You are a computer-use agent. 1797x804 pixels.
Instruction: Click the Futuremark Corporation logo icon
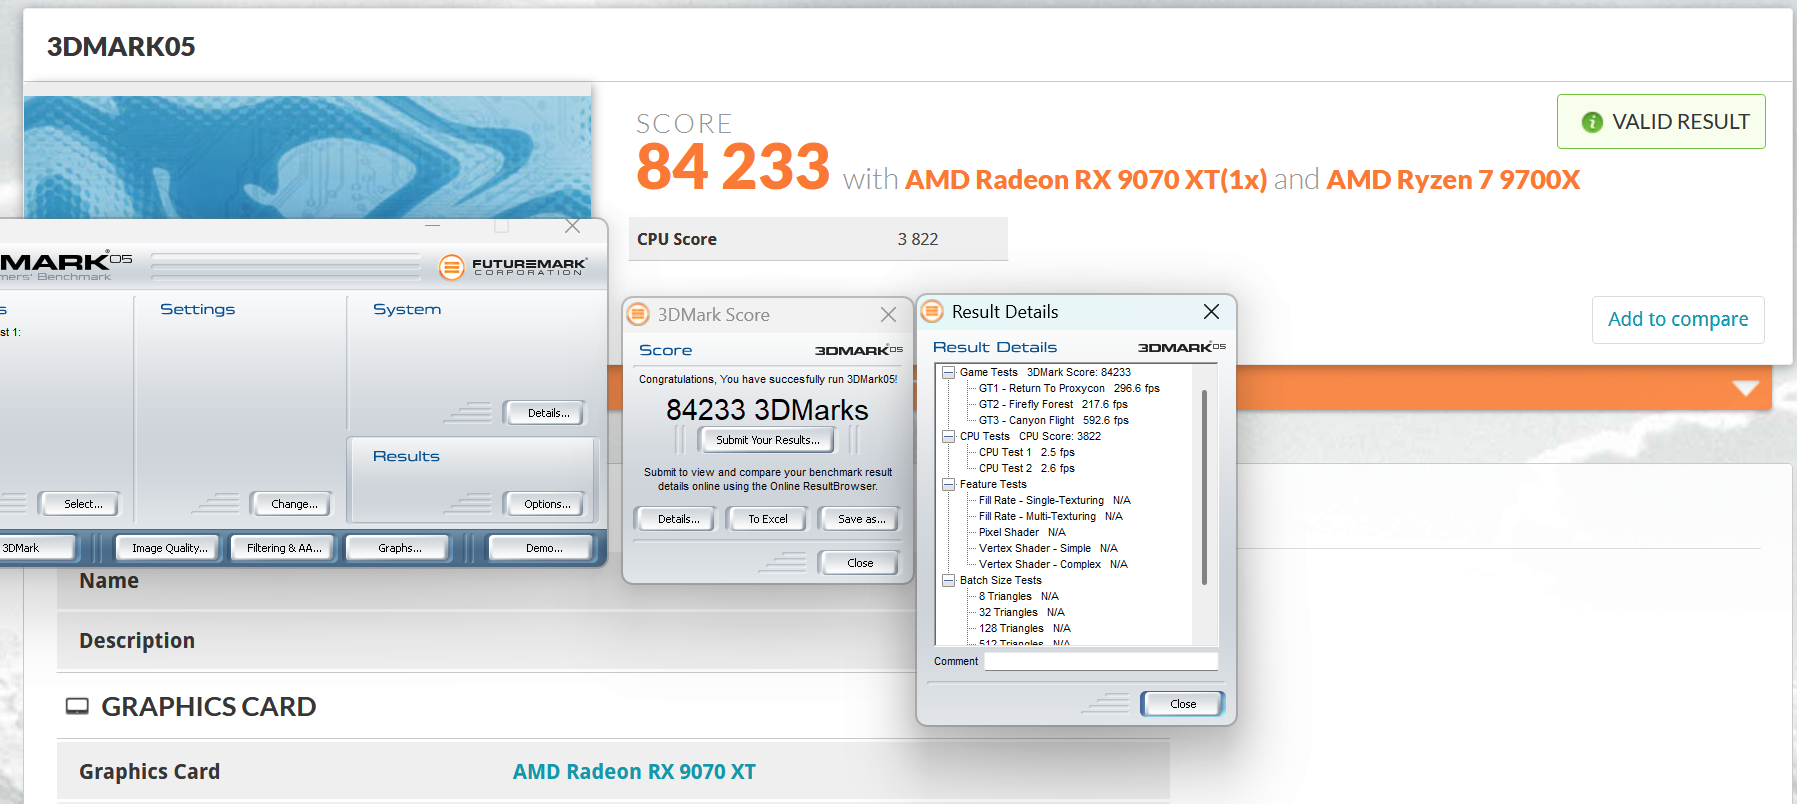(452, 266)
